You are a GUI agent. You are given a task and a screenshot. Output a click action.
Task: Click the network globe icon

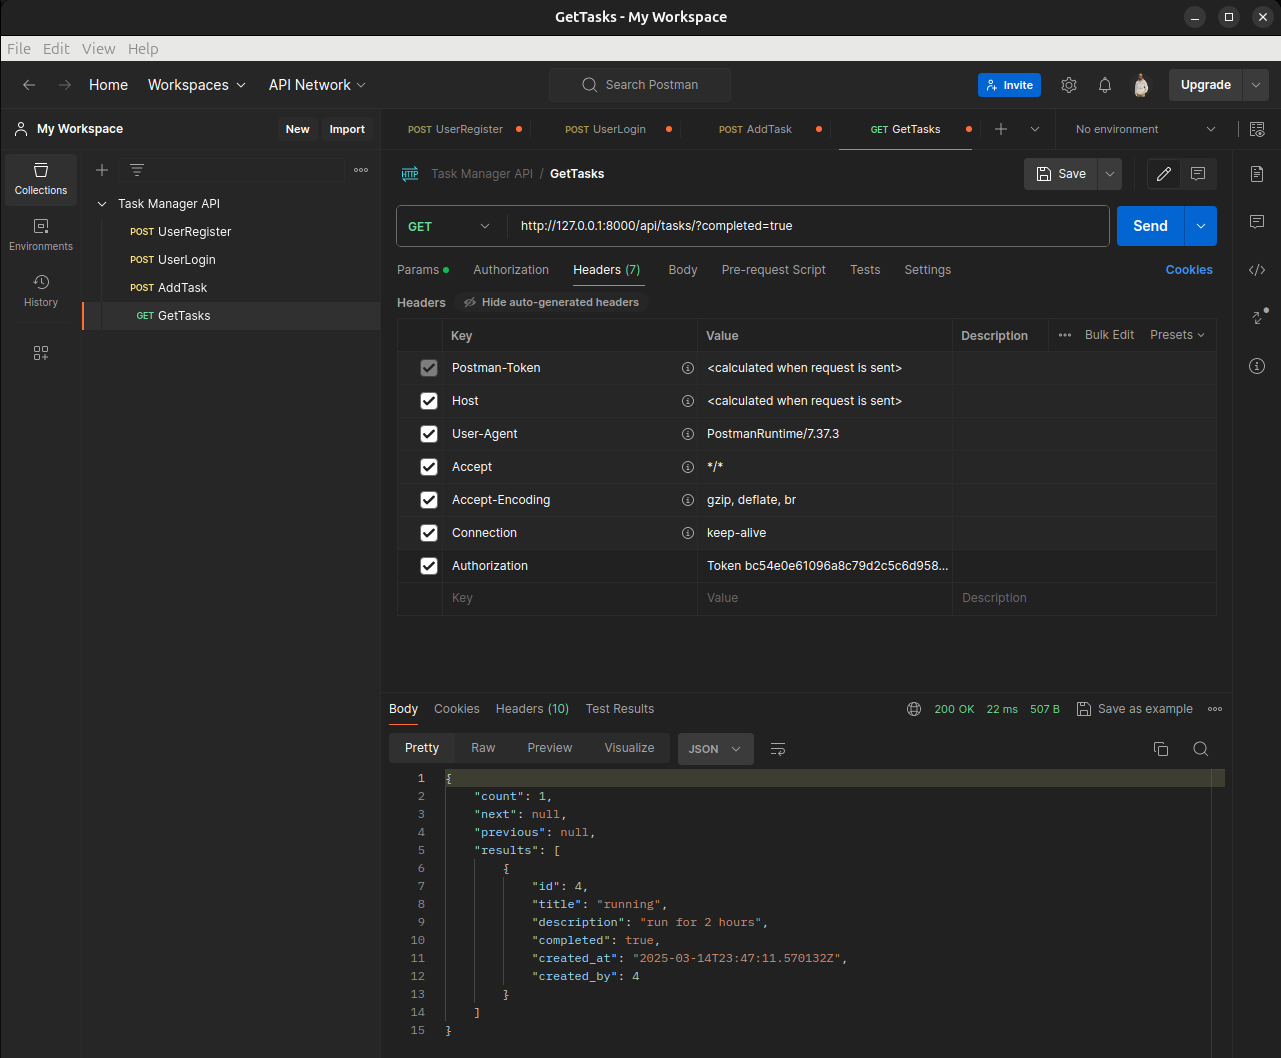pos(914,709)
